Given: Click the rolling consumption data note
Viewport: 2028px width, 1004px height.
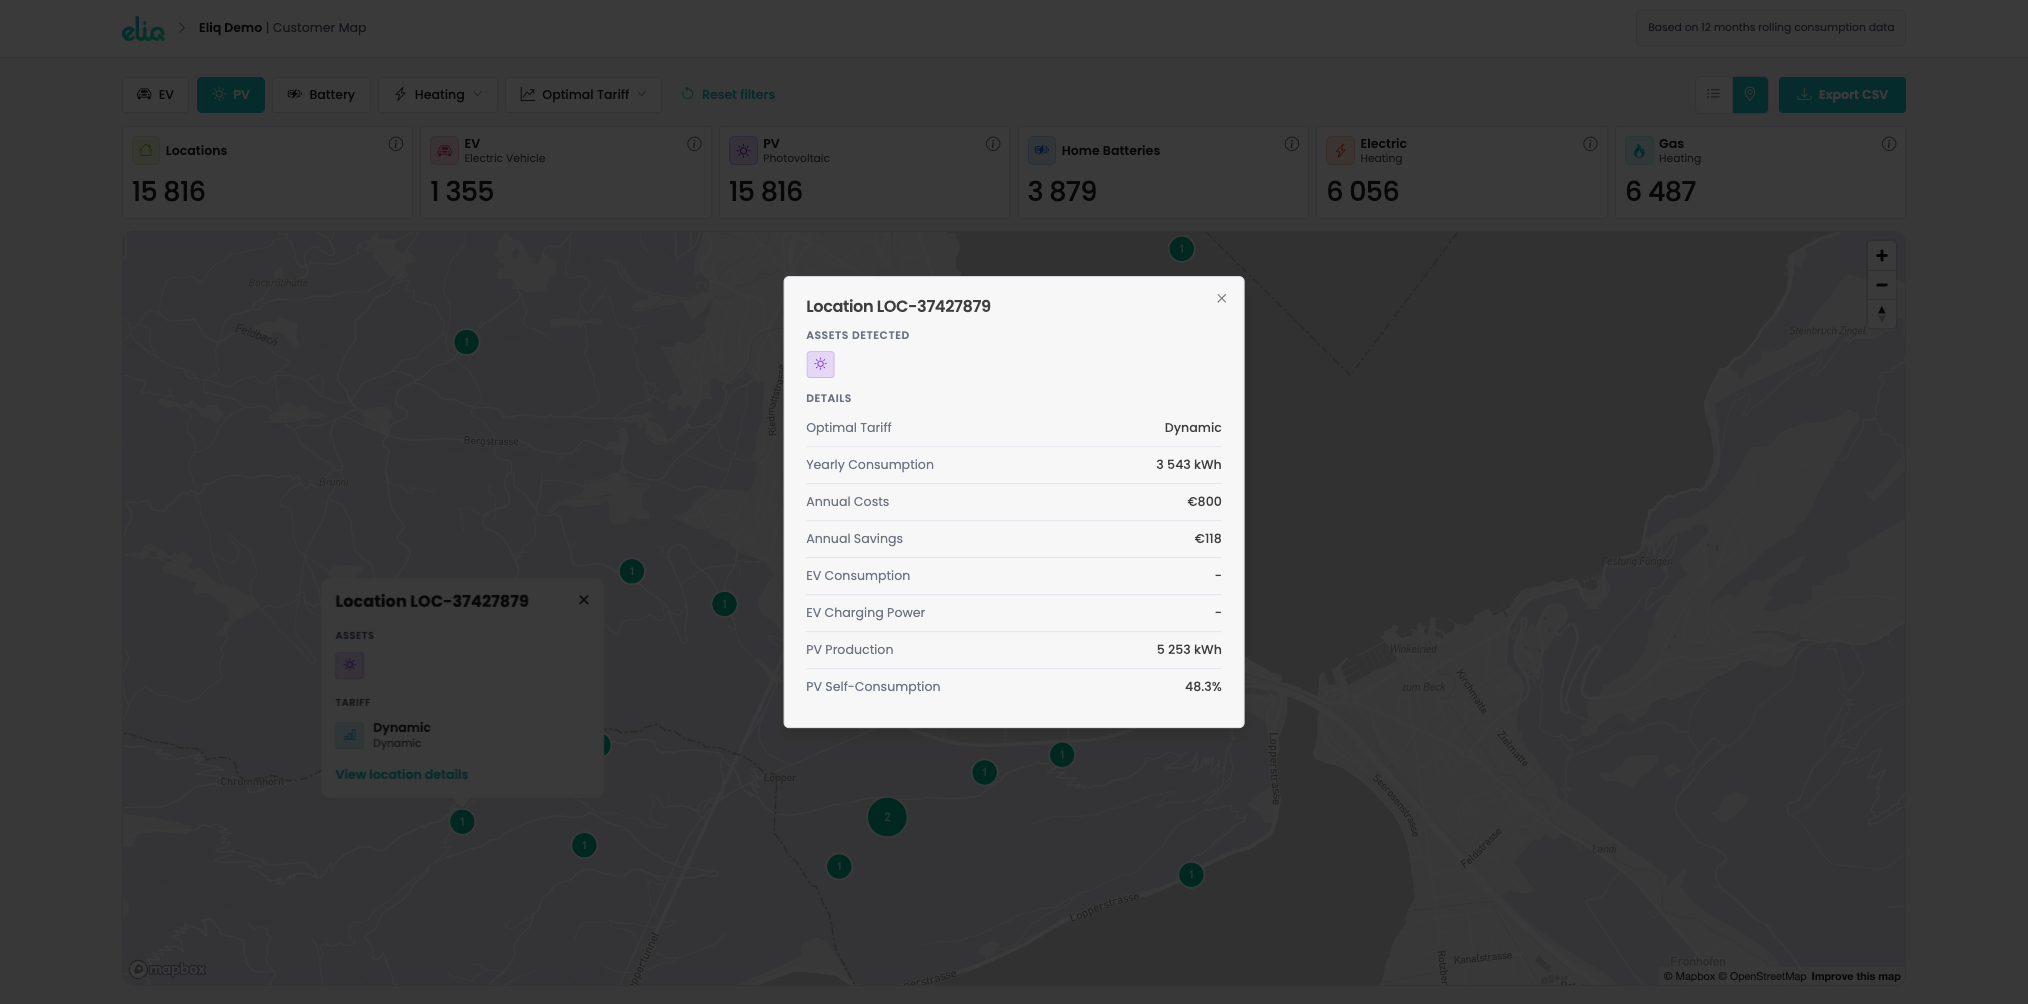Looking at the screenshot, I should point(1770,28).
